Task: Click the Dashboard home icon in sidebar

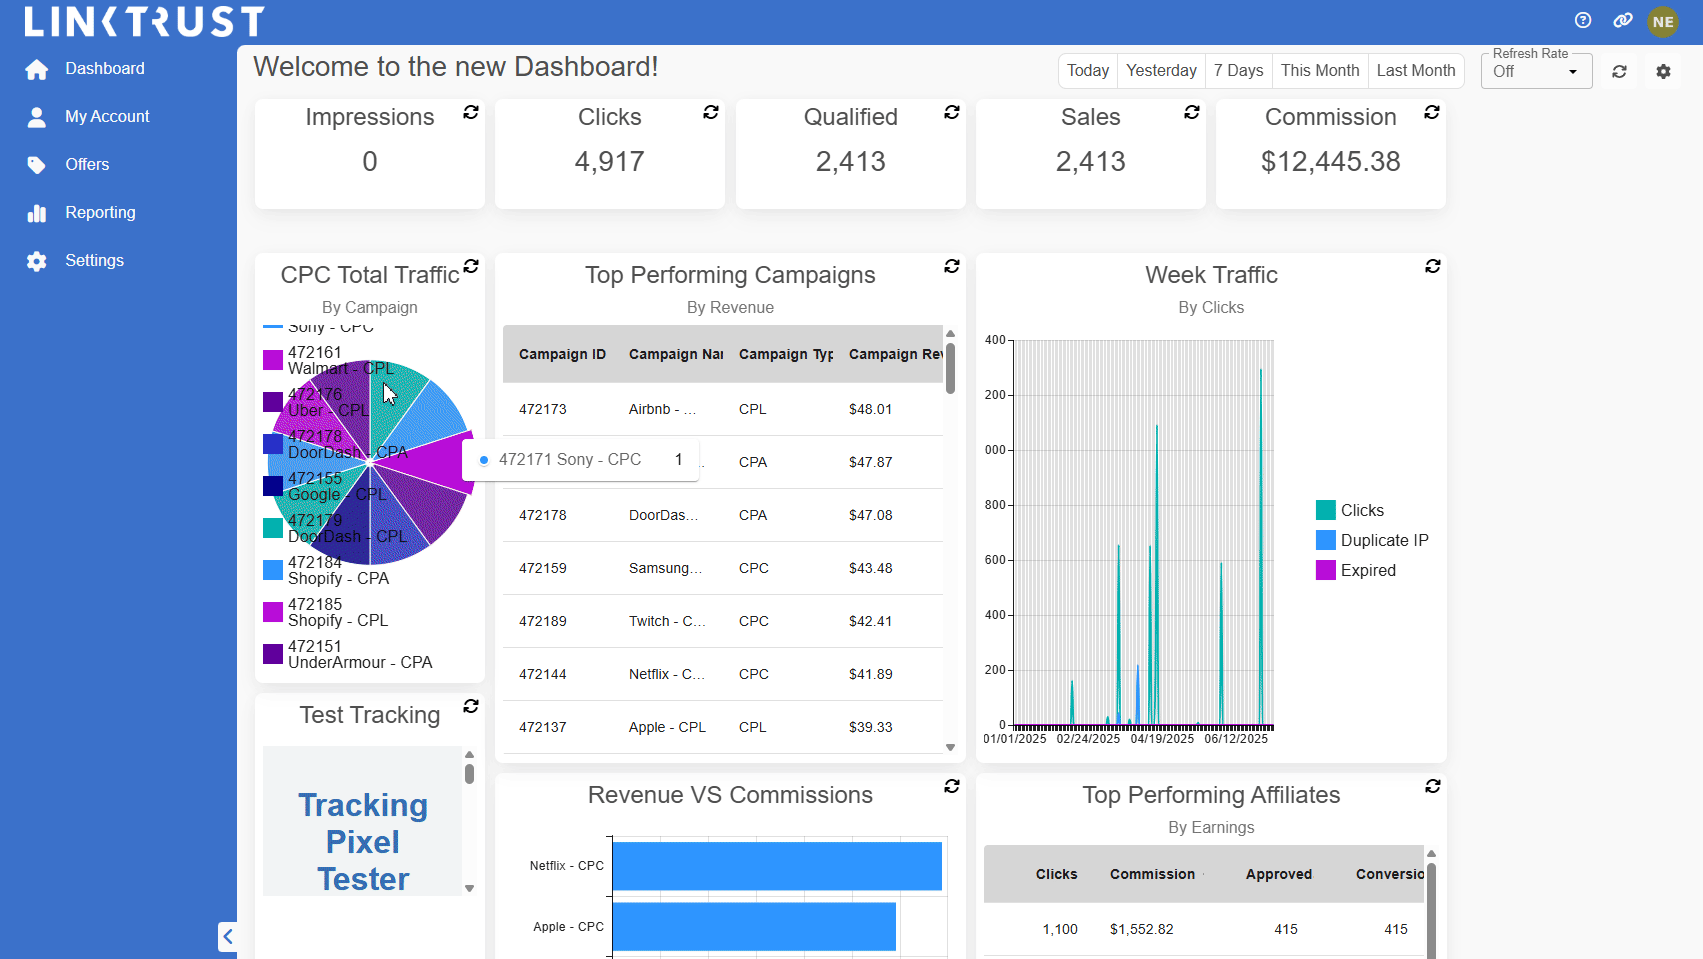Action: tap(37, 69)
